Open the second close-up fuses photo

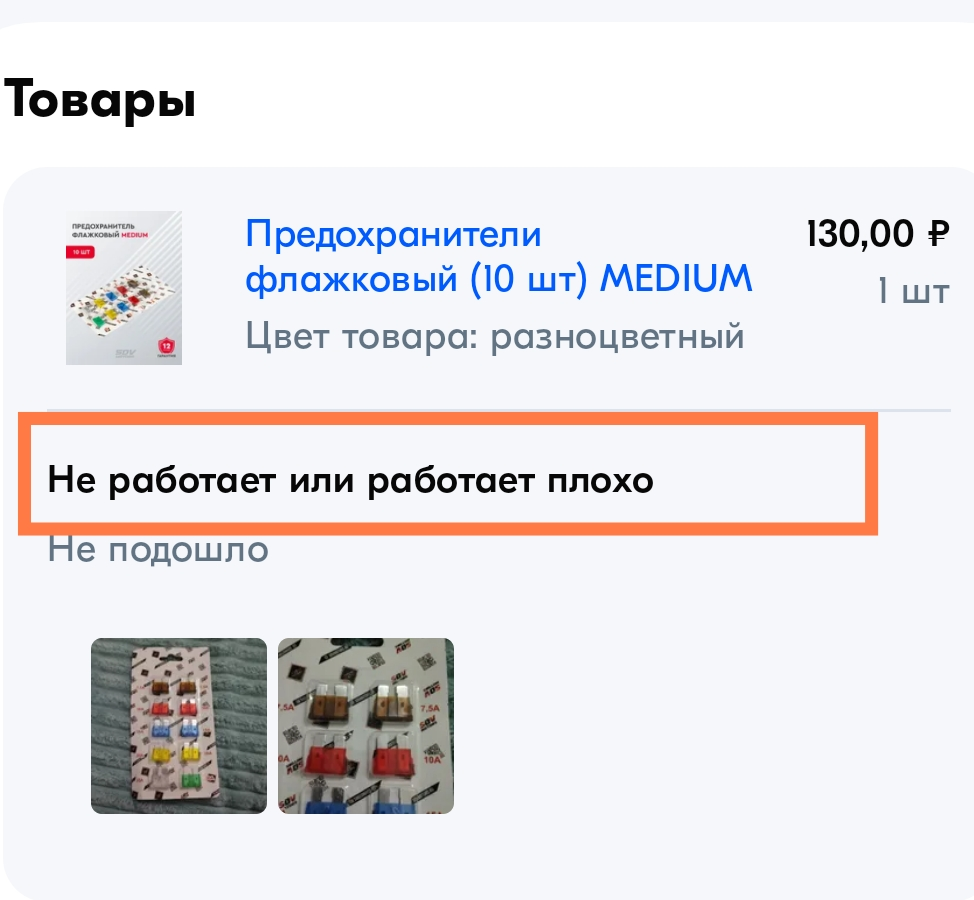pos(366,725)
